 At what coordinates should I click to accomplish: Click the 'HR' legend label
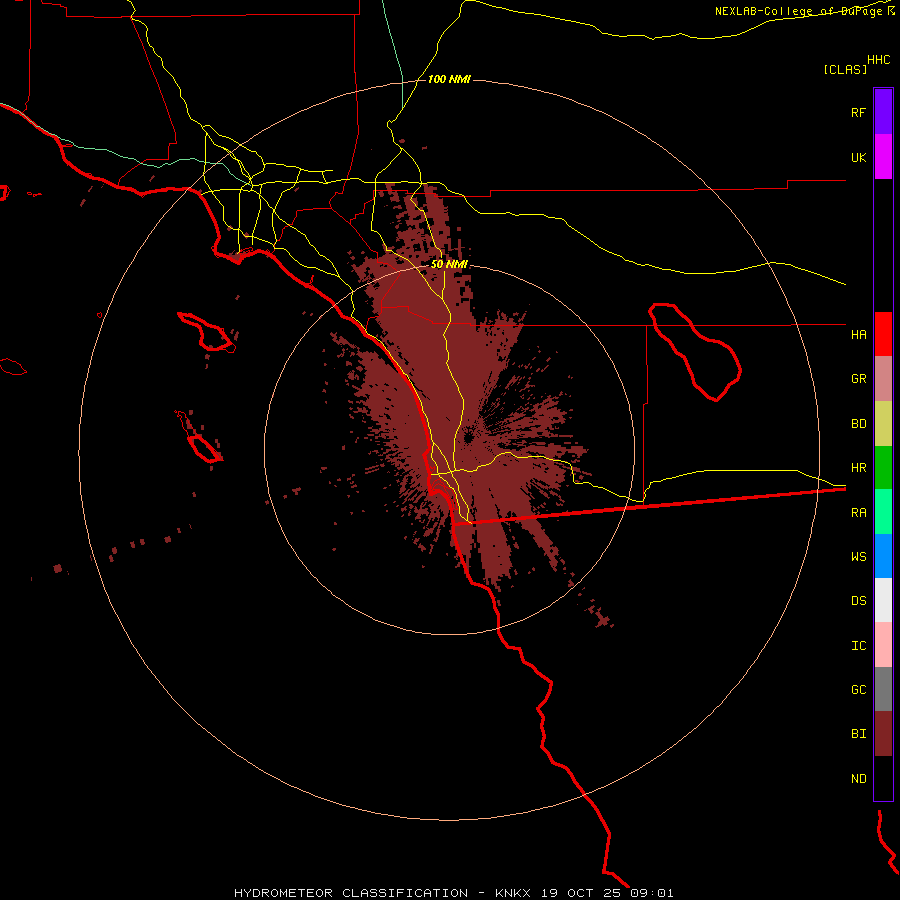[x=858, y=468]
